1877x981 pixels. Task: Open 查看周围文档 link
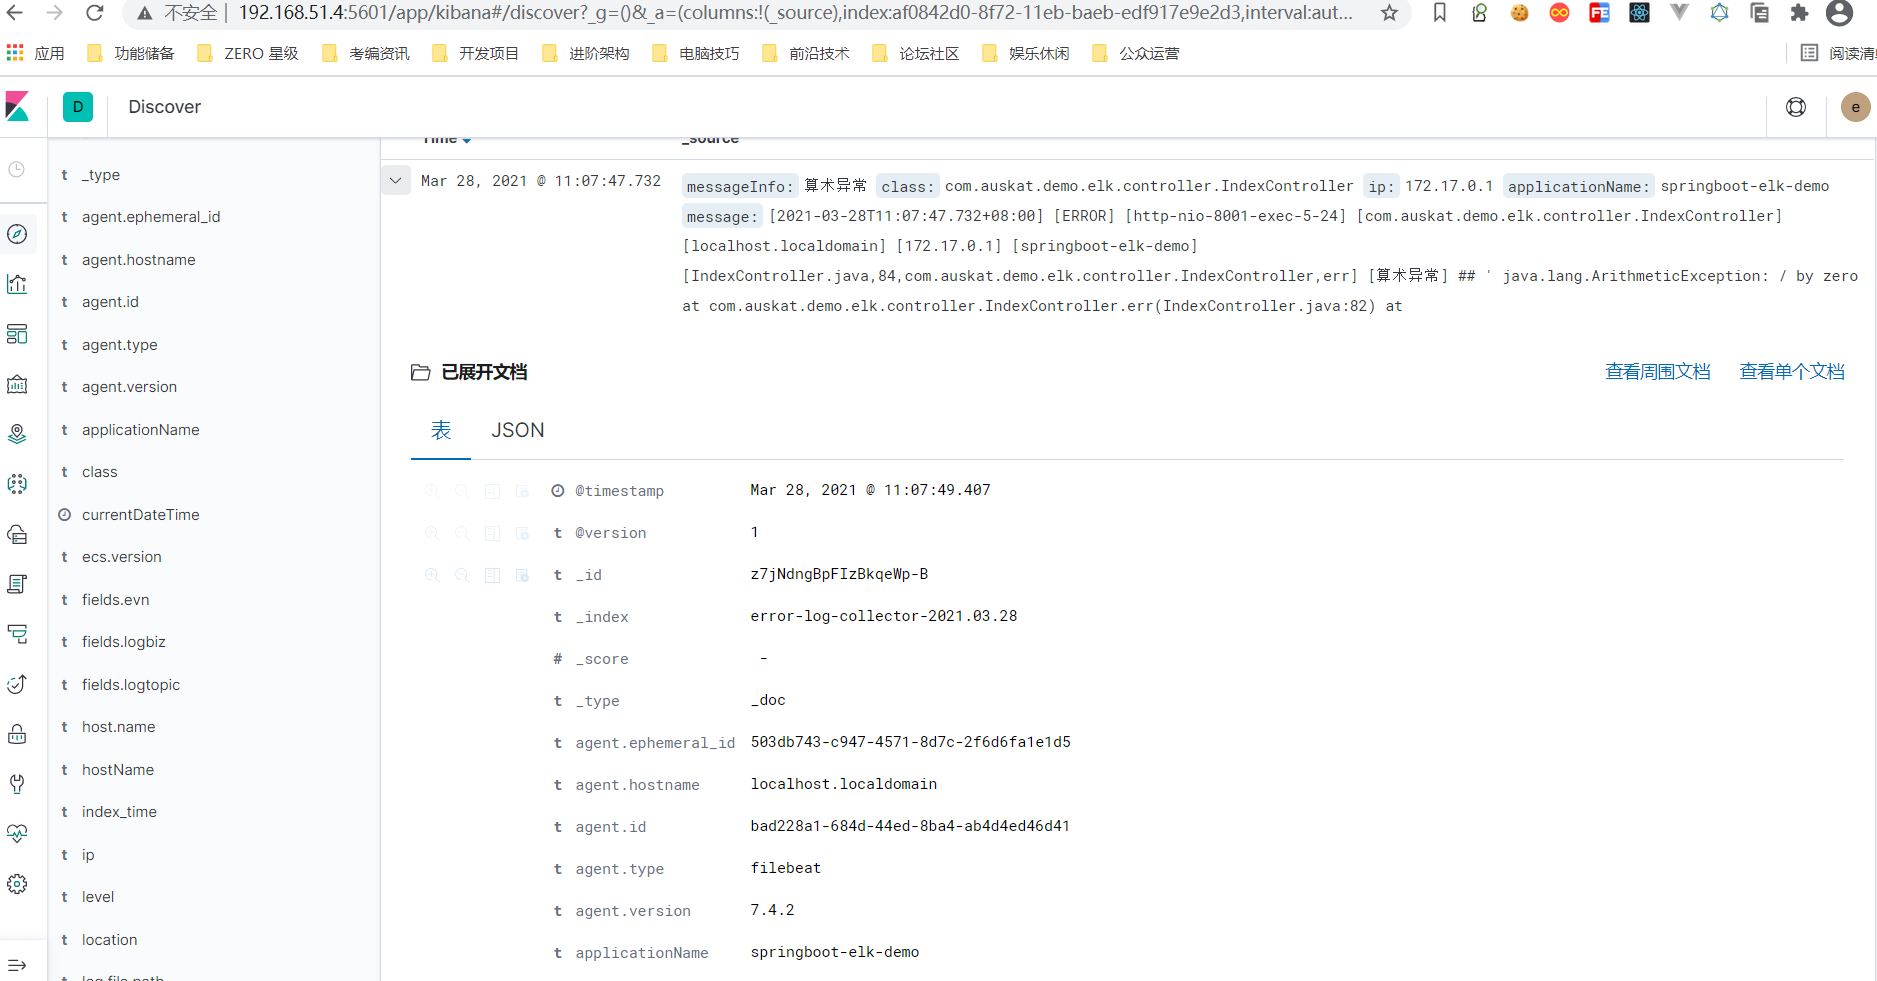(x=1658, y=372)
